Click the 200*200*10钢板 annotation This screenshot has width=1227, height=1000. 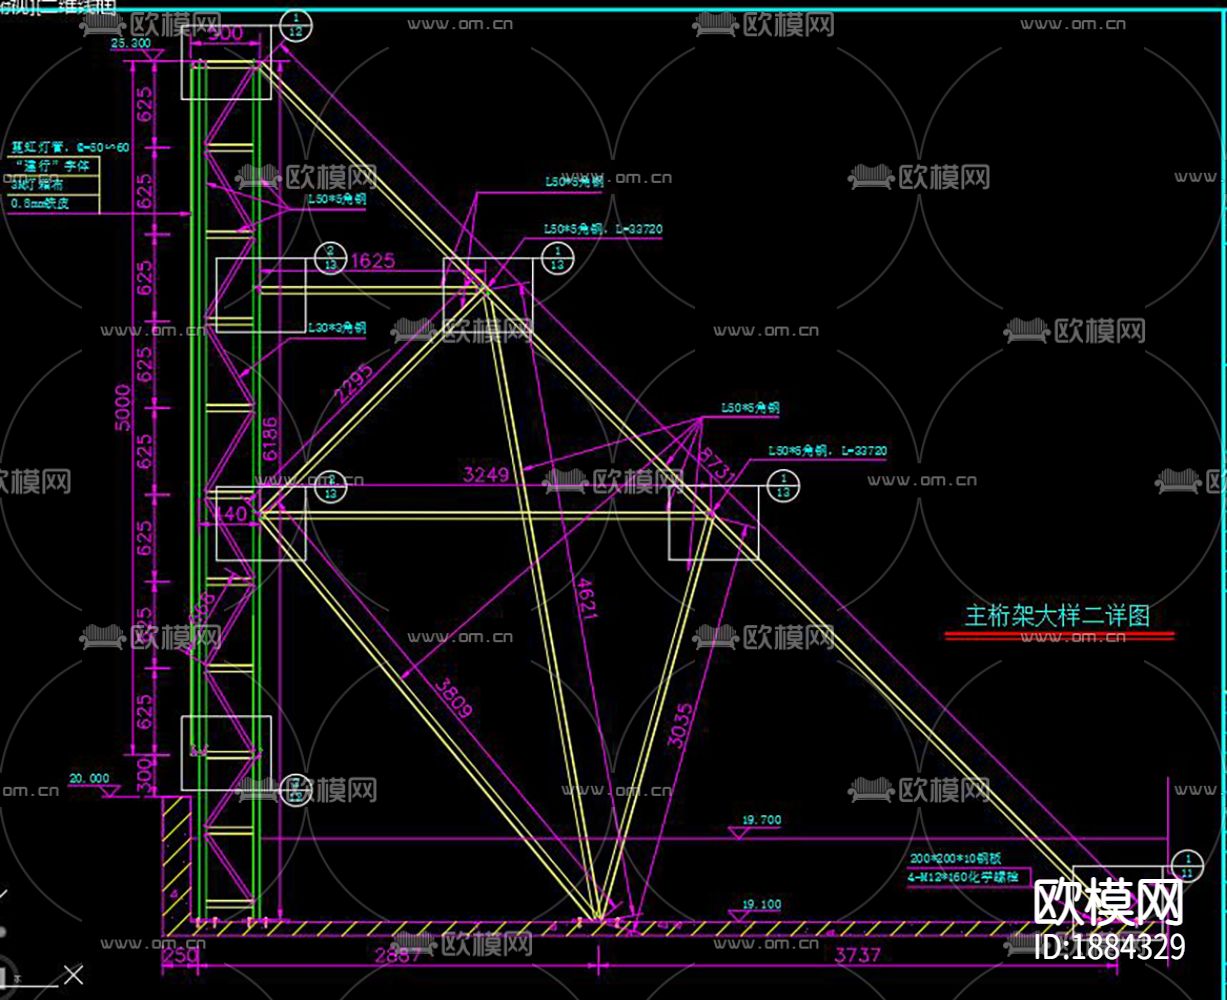pos(956,859)
